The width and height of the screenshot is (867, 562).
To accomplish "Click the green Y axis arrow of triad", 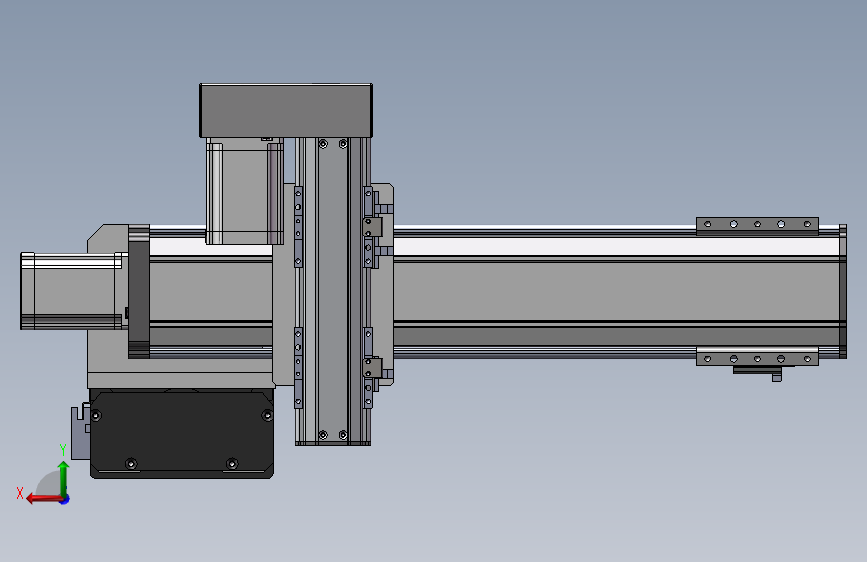I will (64, 478).
